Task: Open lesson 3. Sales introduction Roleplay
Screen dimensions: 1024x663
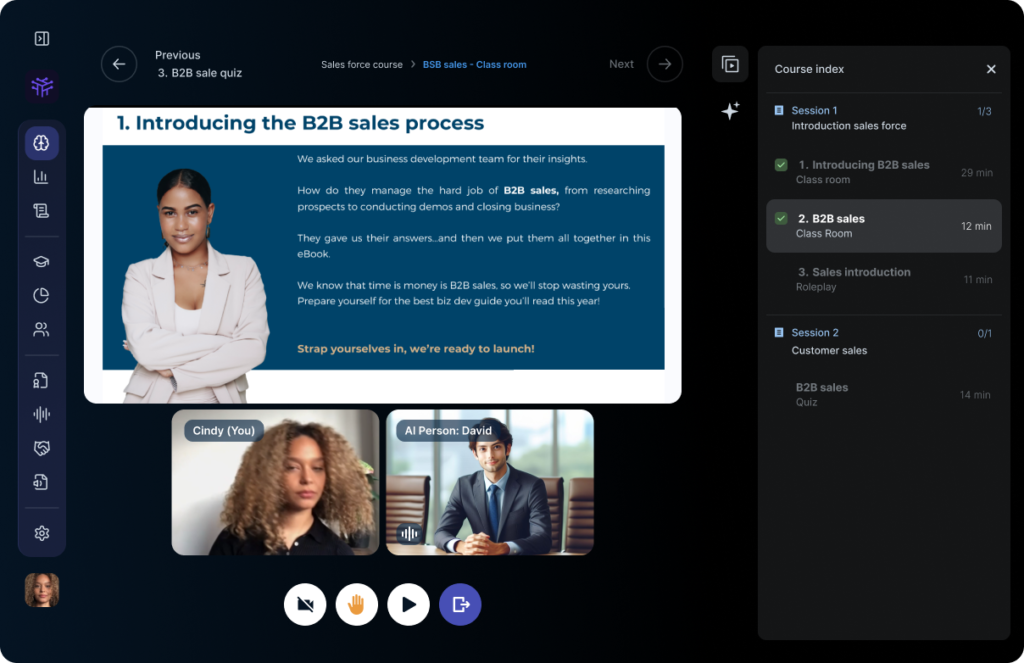Action: click(884, 280)
